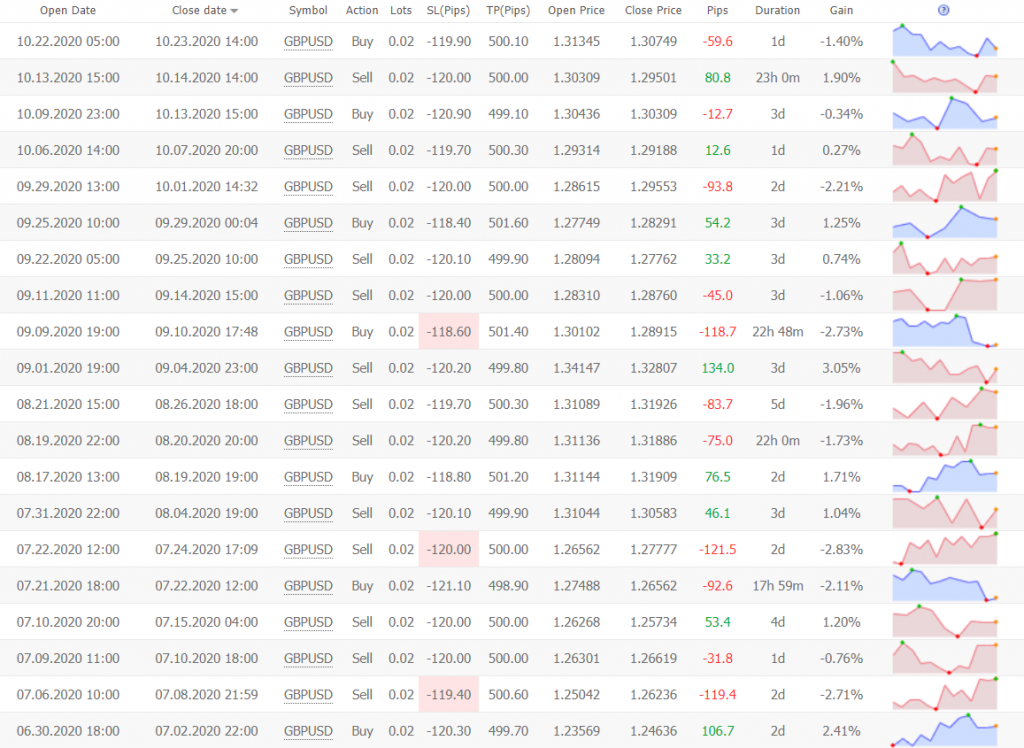
Task: Click highlighted SL value -118.60
Action: click(x=449, y=332)
